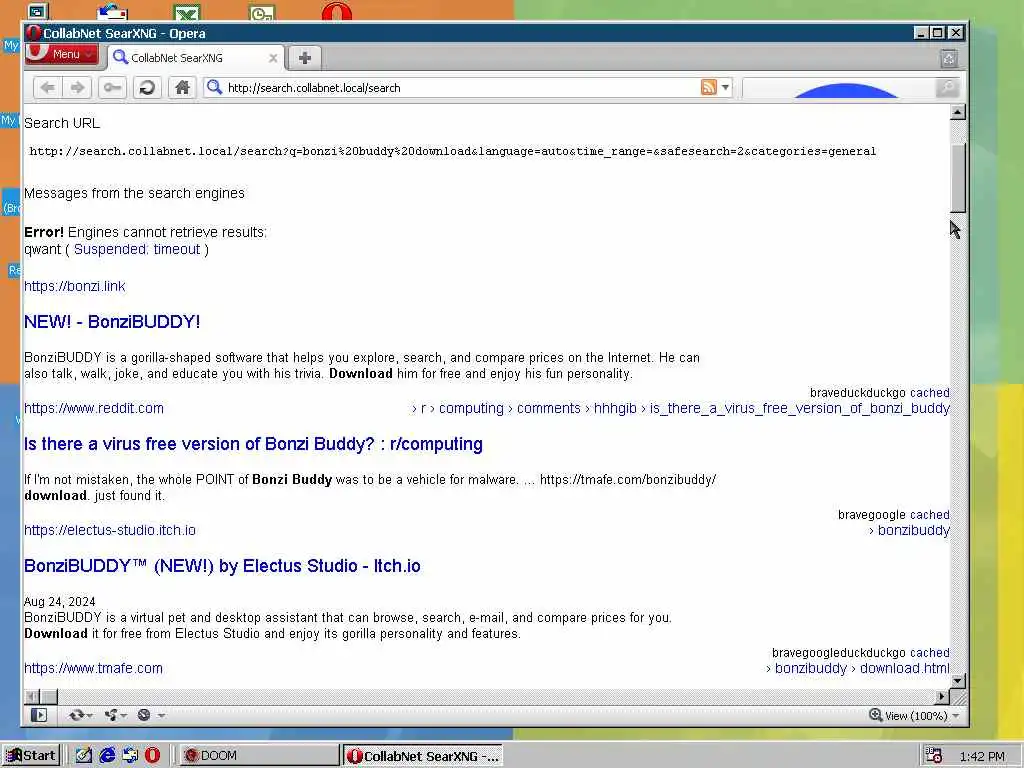
Task: Reload the page with the refresh button
Action: (x=148, y=88)
